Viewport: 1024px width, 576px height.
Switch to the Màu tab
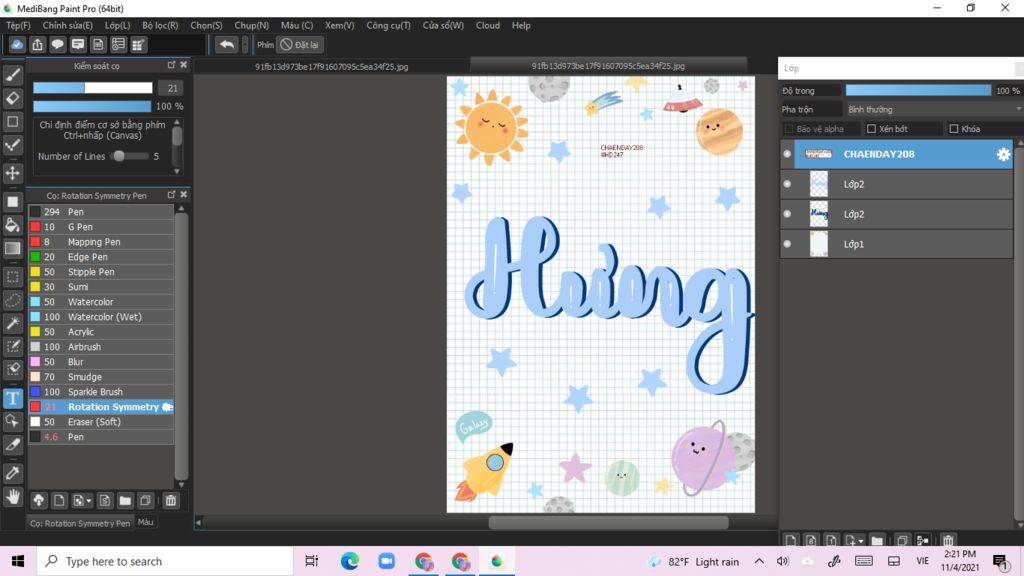click(146, 522)
